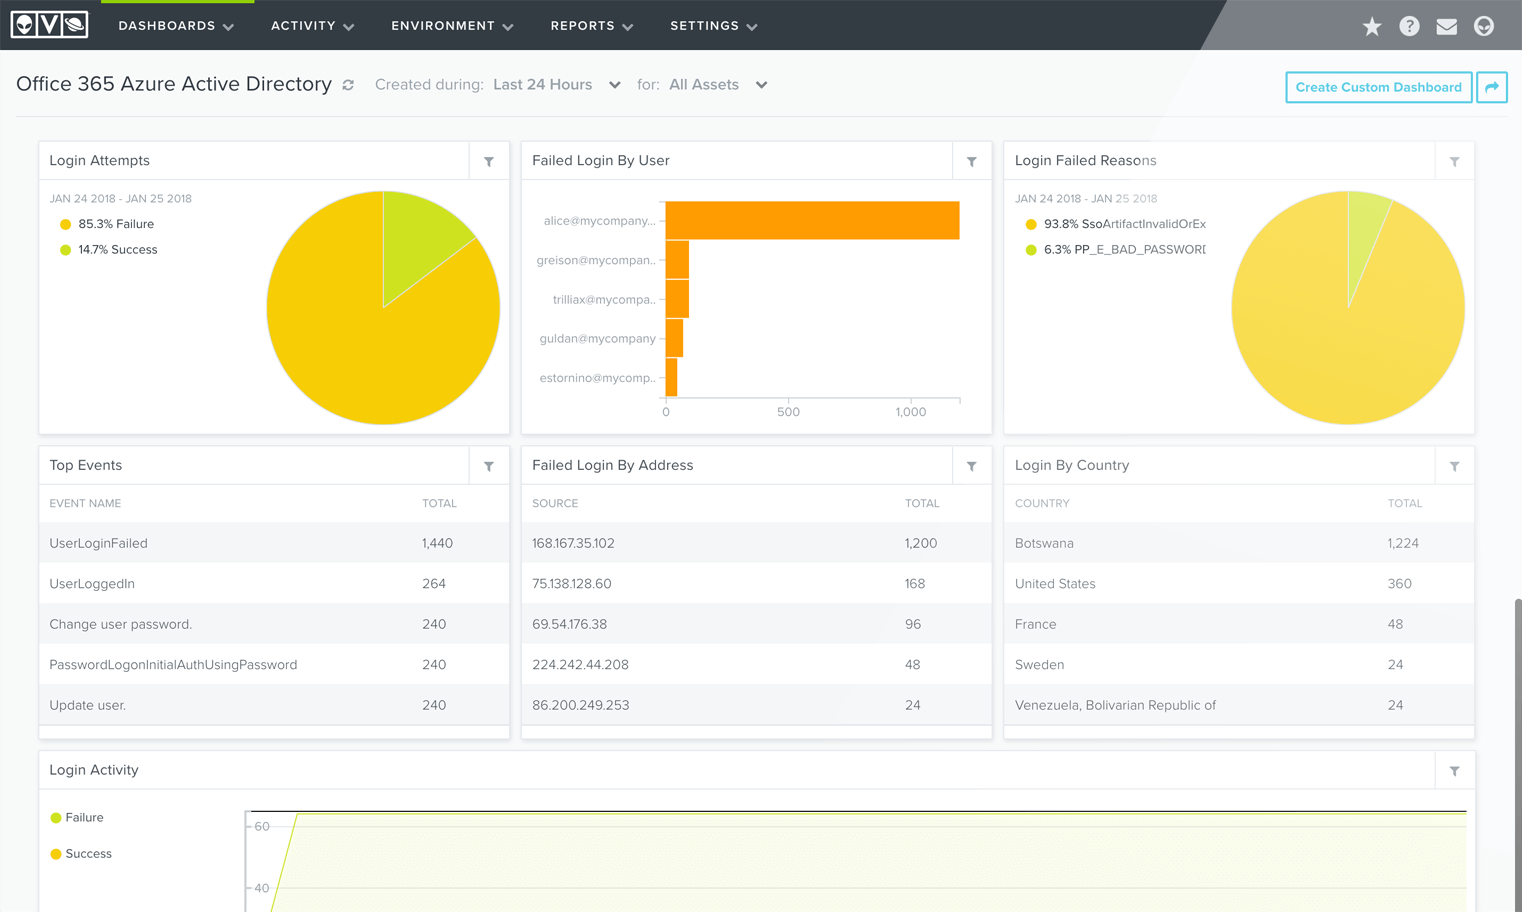
Task: Select the UserLoginFailed event row
Action: [x=274, y=543]
